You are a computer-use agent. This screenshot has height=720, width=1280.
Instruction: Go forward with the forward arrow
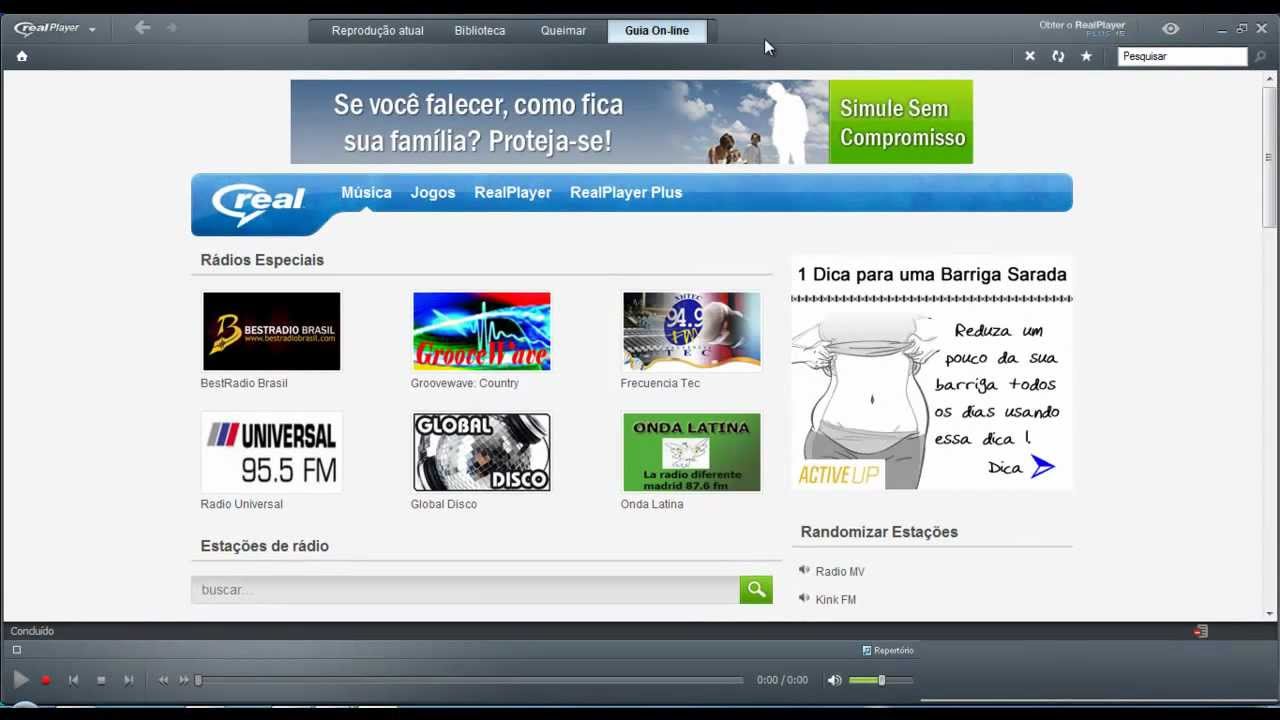click(171, 28)
